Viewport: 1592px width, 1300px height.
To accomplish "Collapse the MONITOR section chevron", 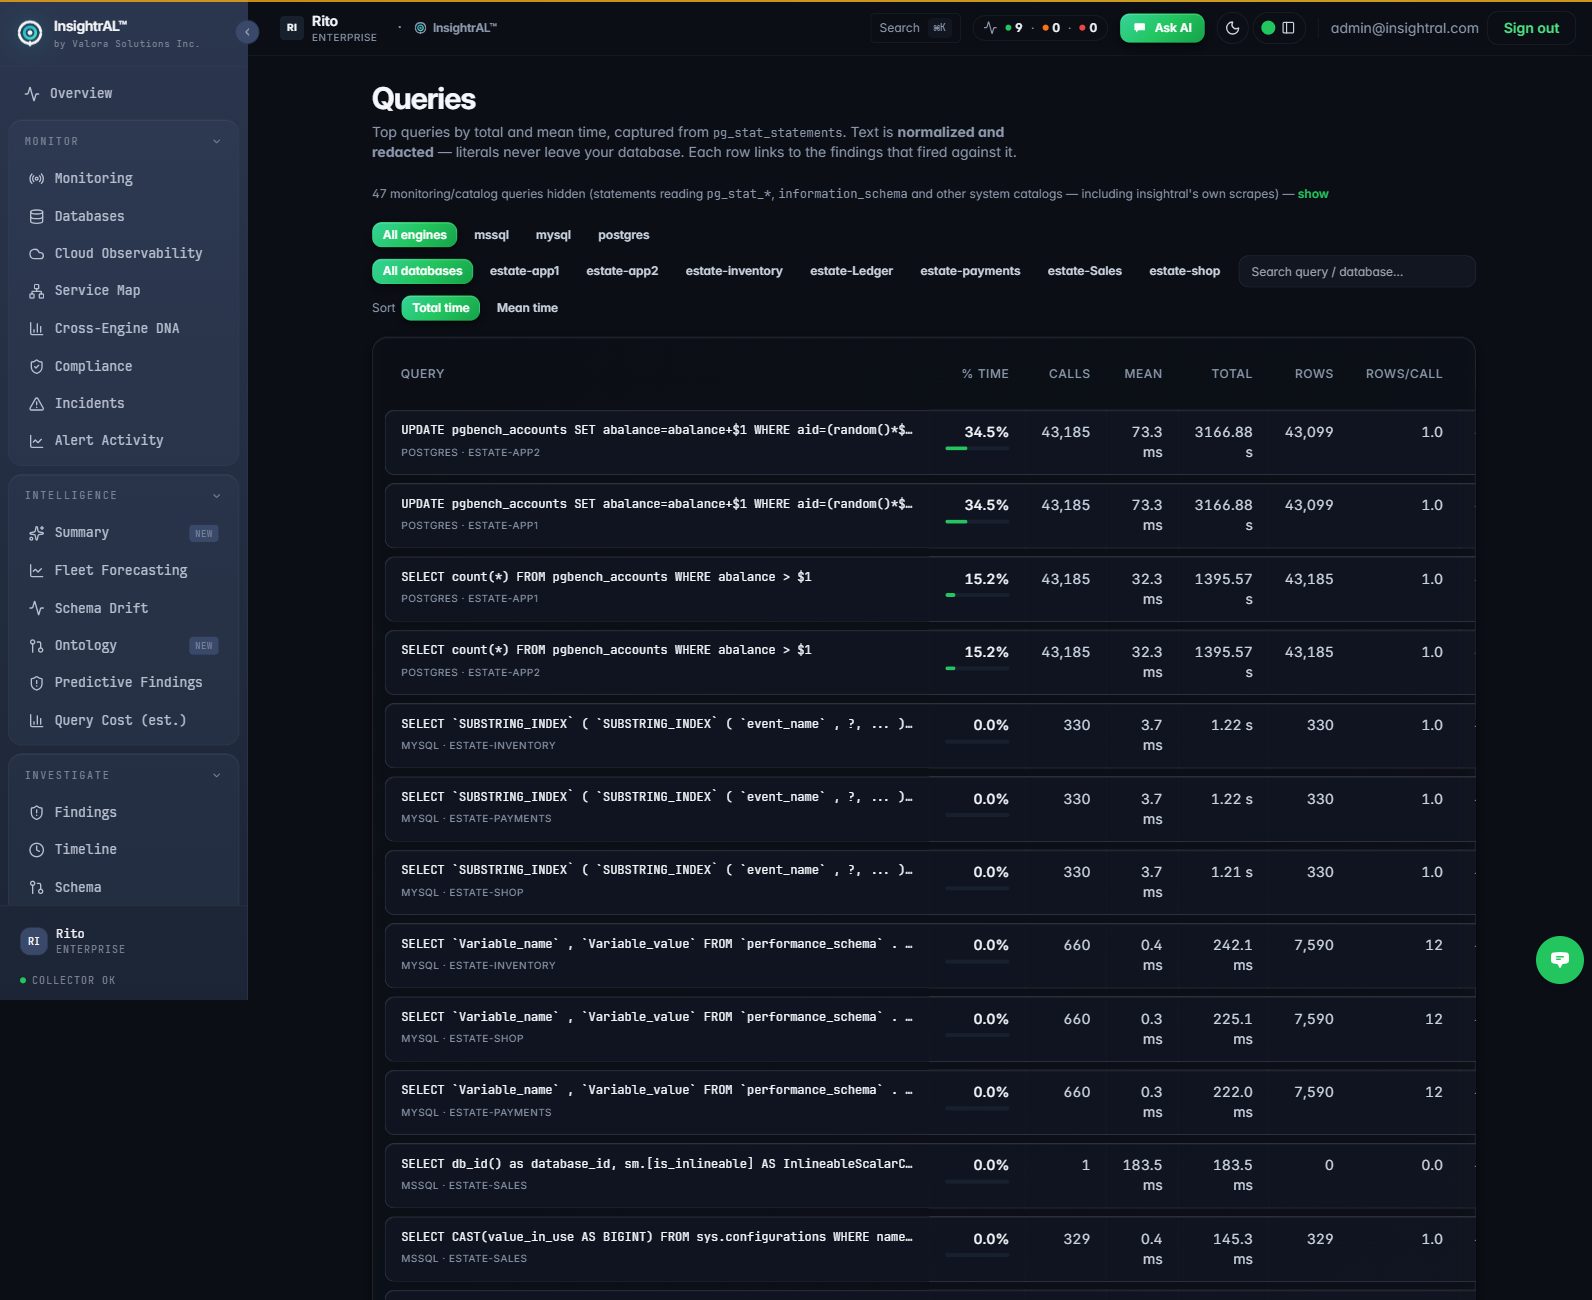I will 217,142.
